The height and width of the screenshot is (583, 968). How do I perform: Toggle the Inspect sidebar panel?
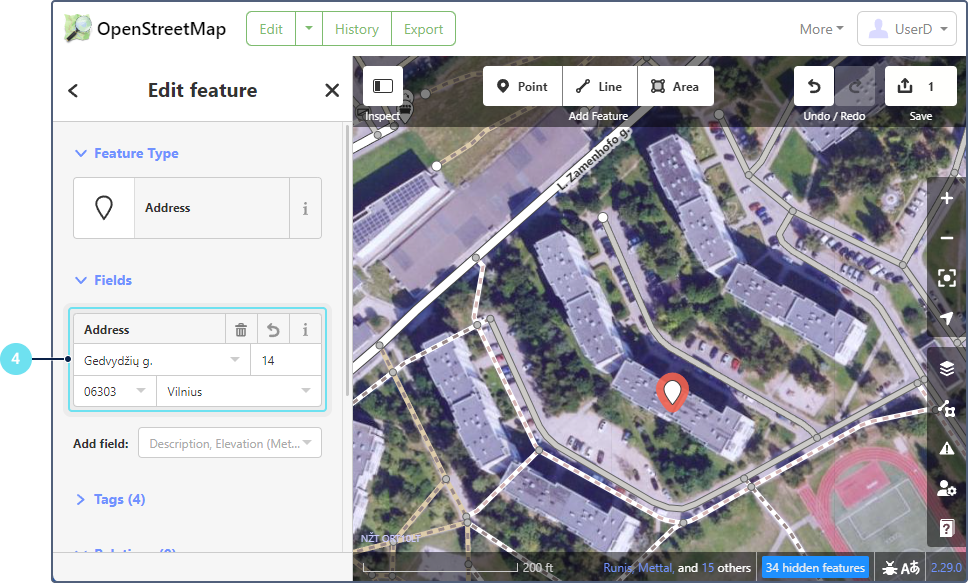click(383, 87)
